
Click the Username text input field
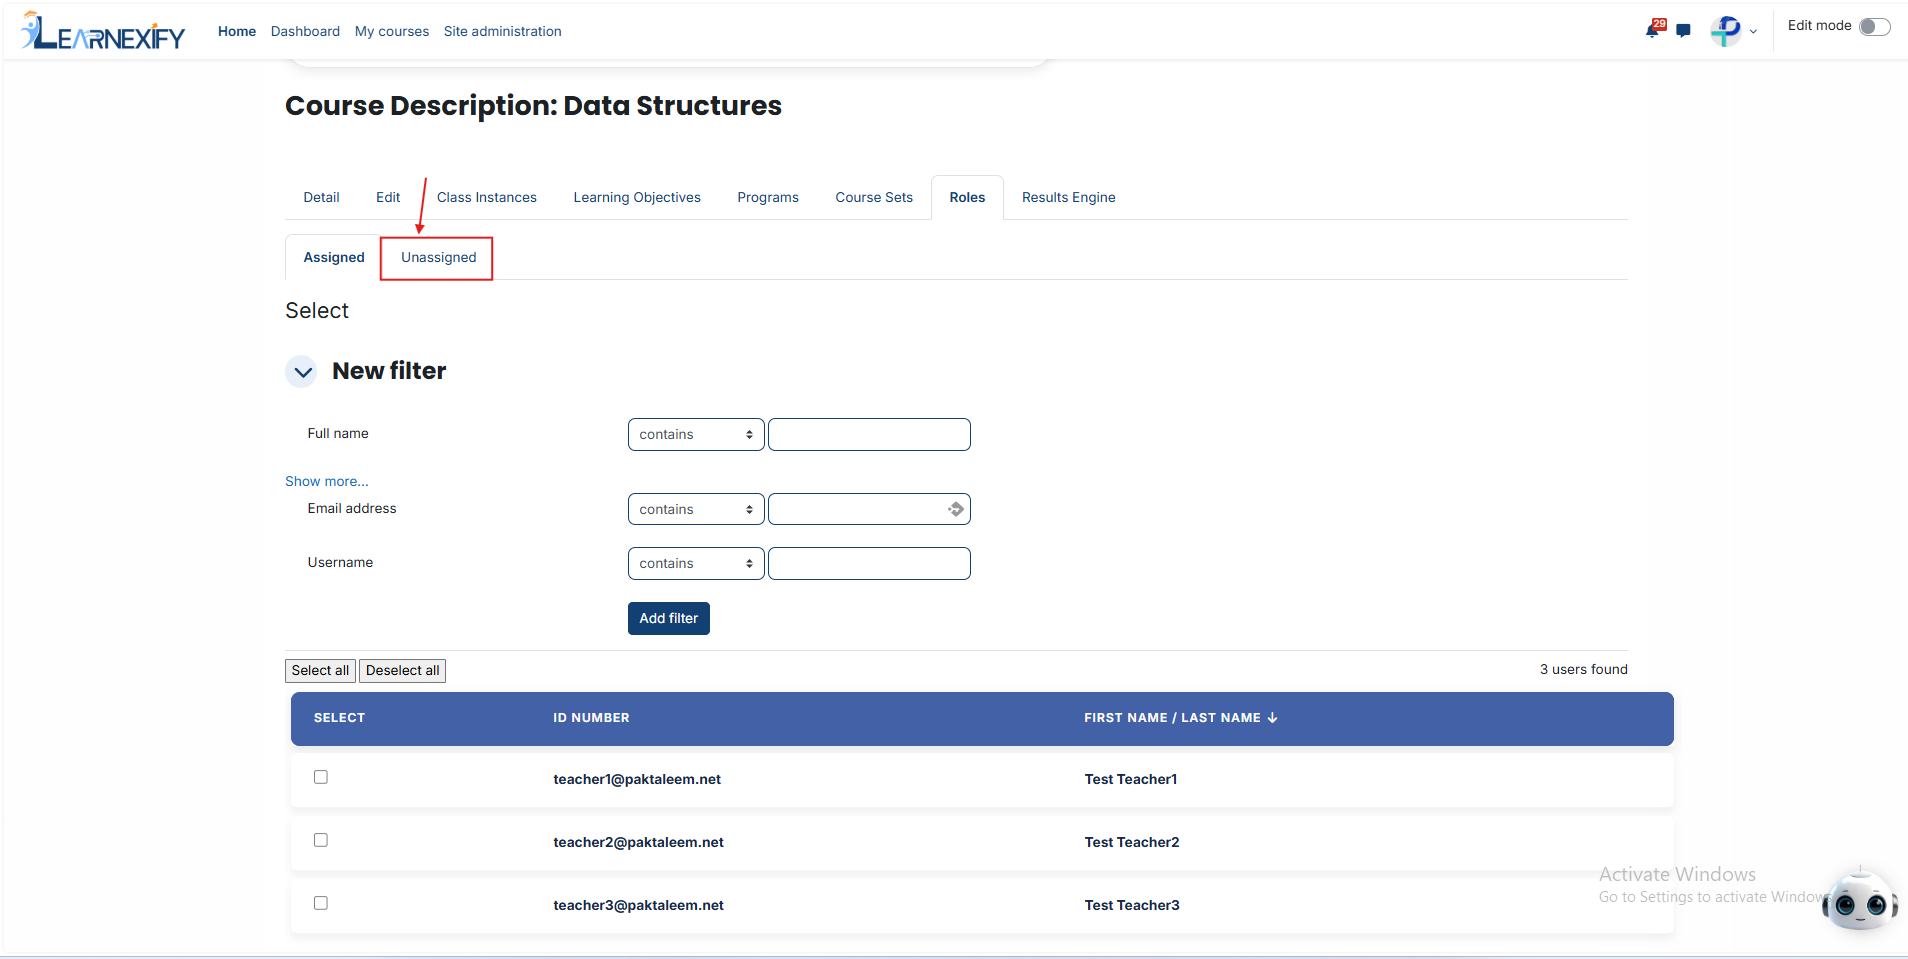[x=869, y=564]
